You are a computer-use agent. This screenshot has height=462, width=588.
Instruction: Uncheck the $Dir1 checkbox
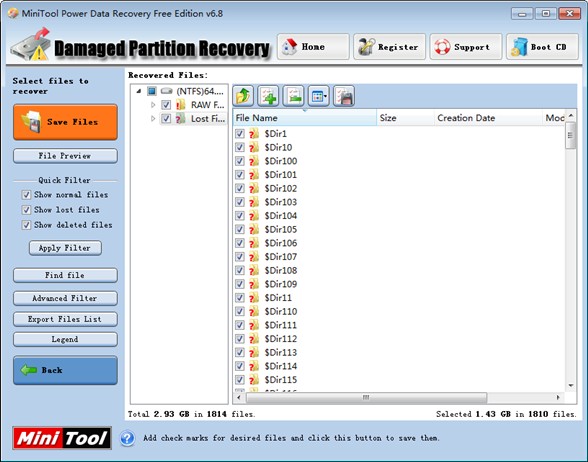tap(240, 134)
